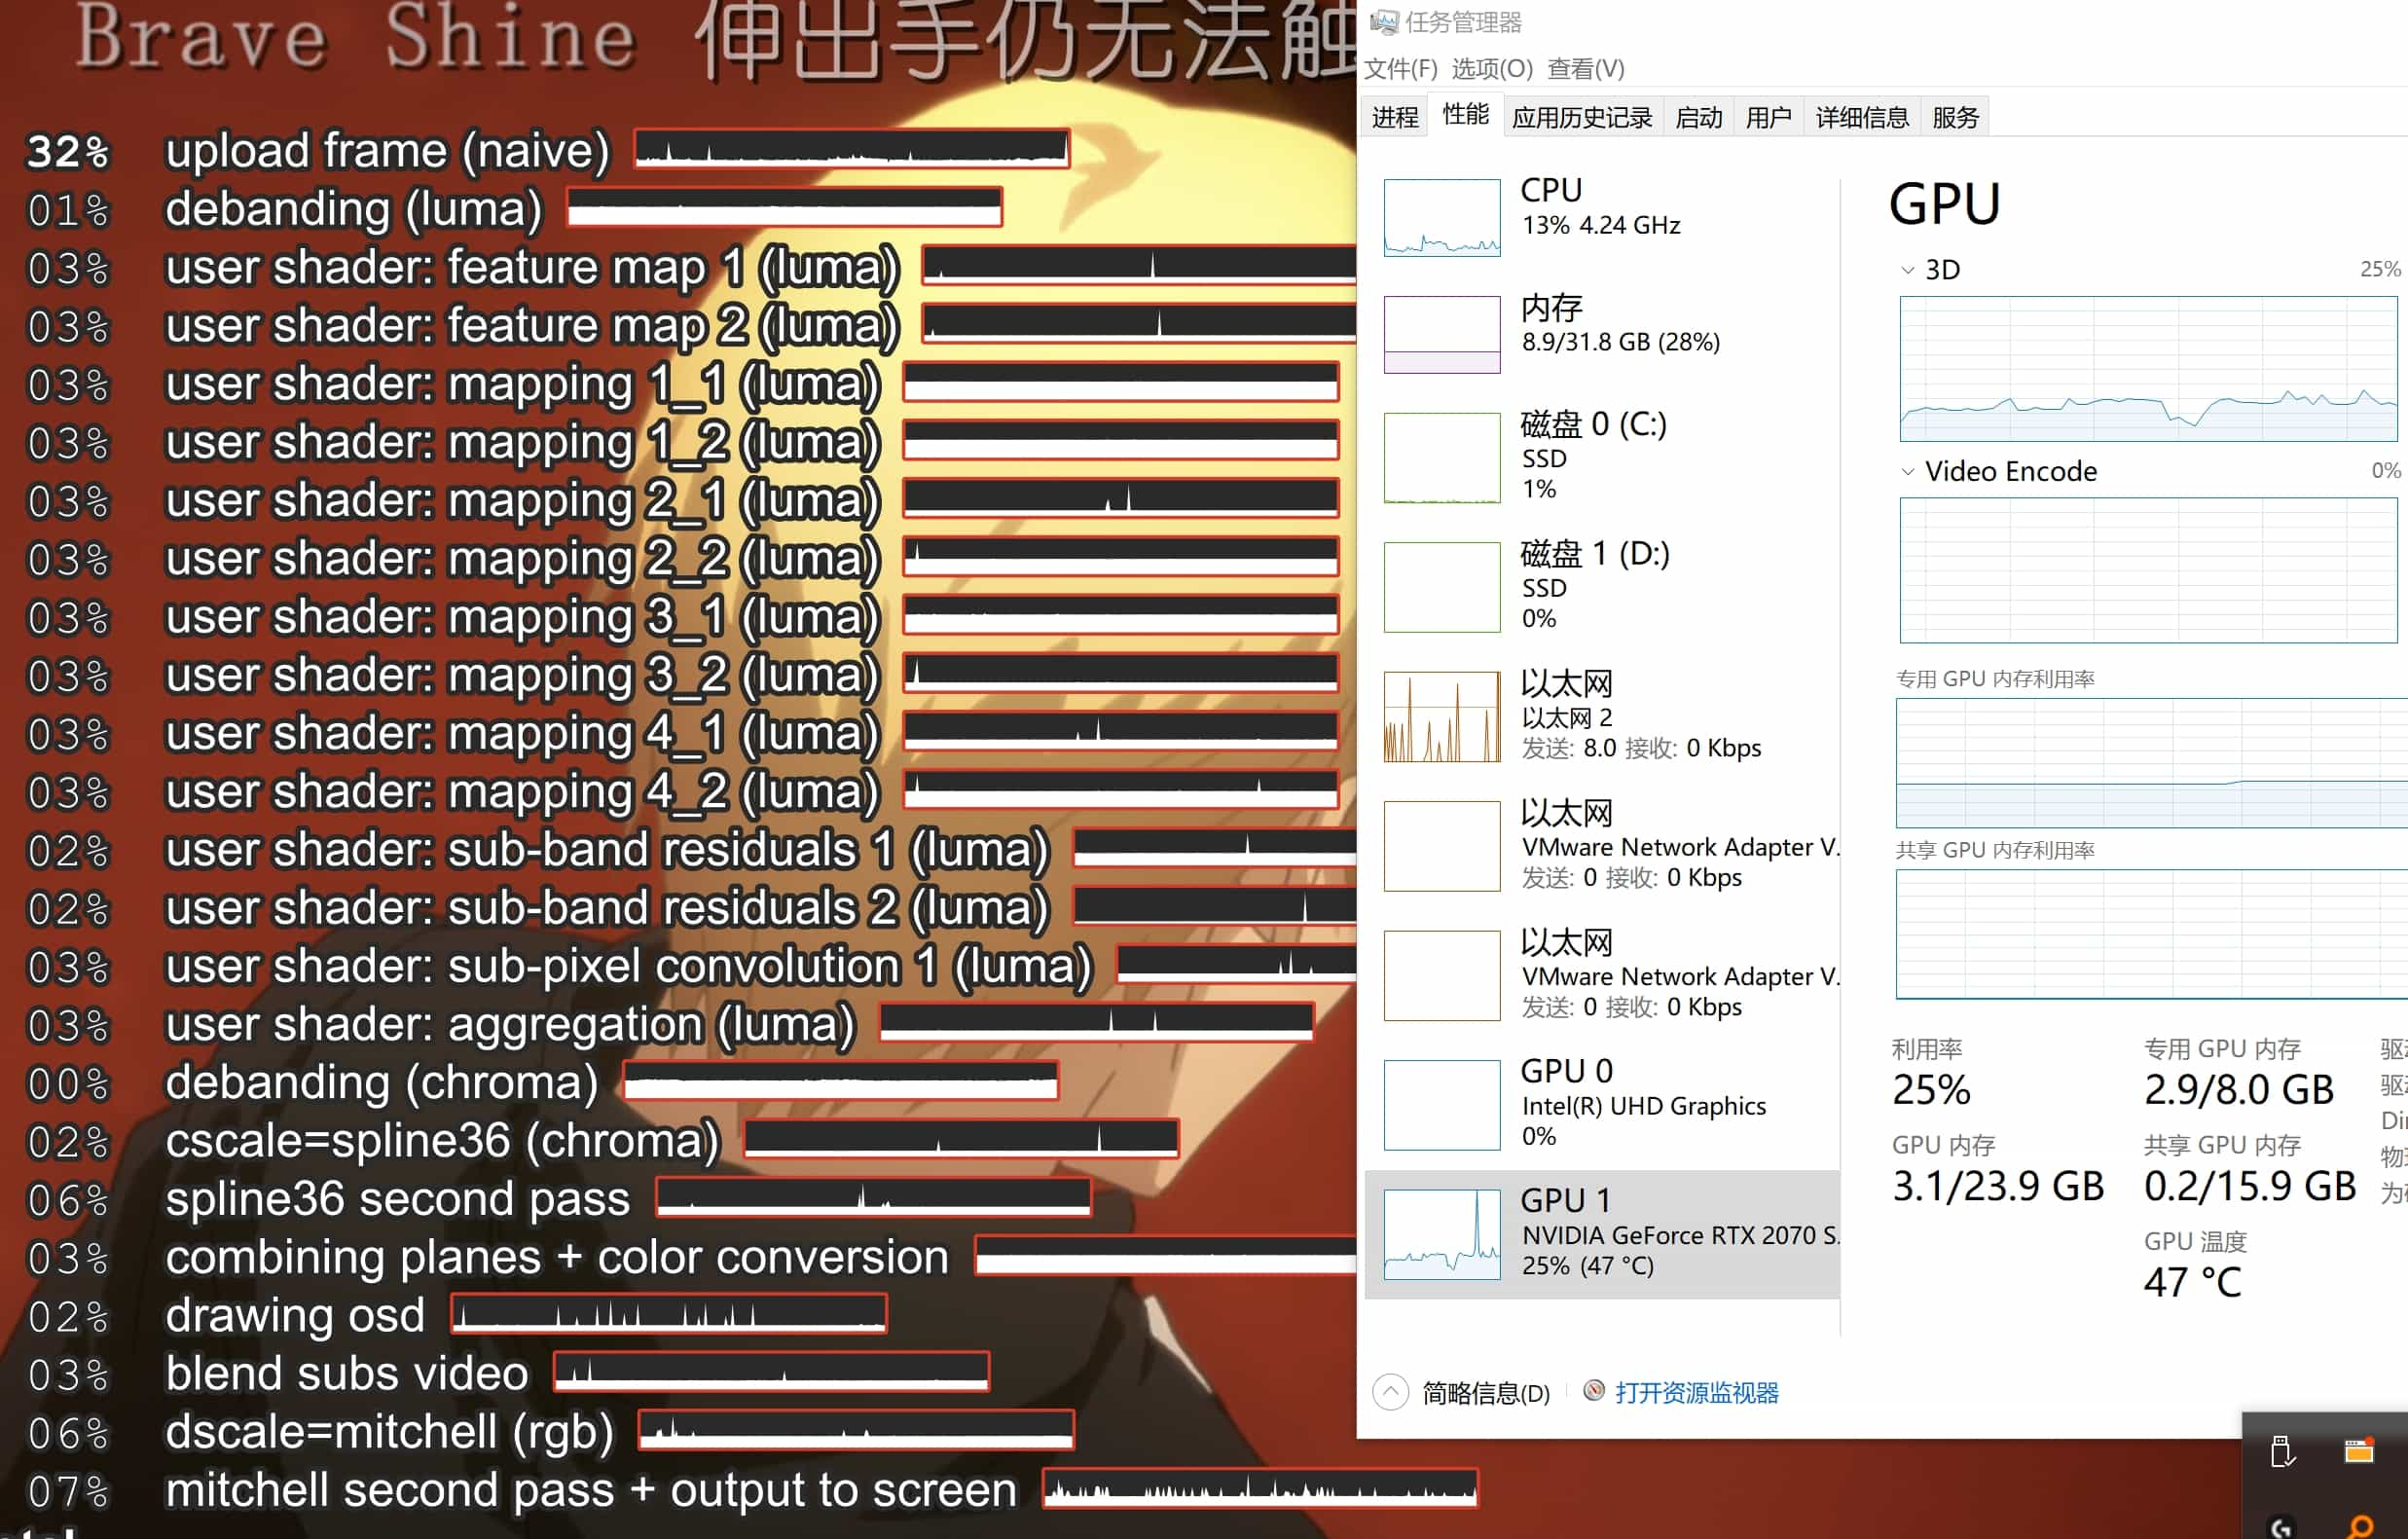Click the 'cscale=spline36 (chroma)' row in the video player
The width and height of the screenshot is (2408, 1539).
(x=602, y=1140)
